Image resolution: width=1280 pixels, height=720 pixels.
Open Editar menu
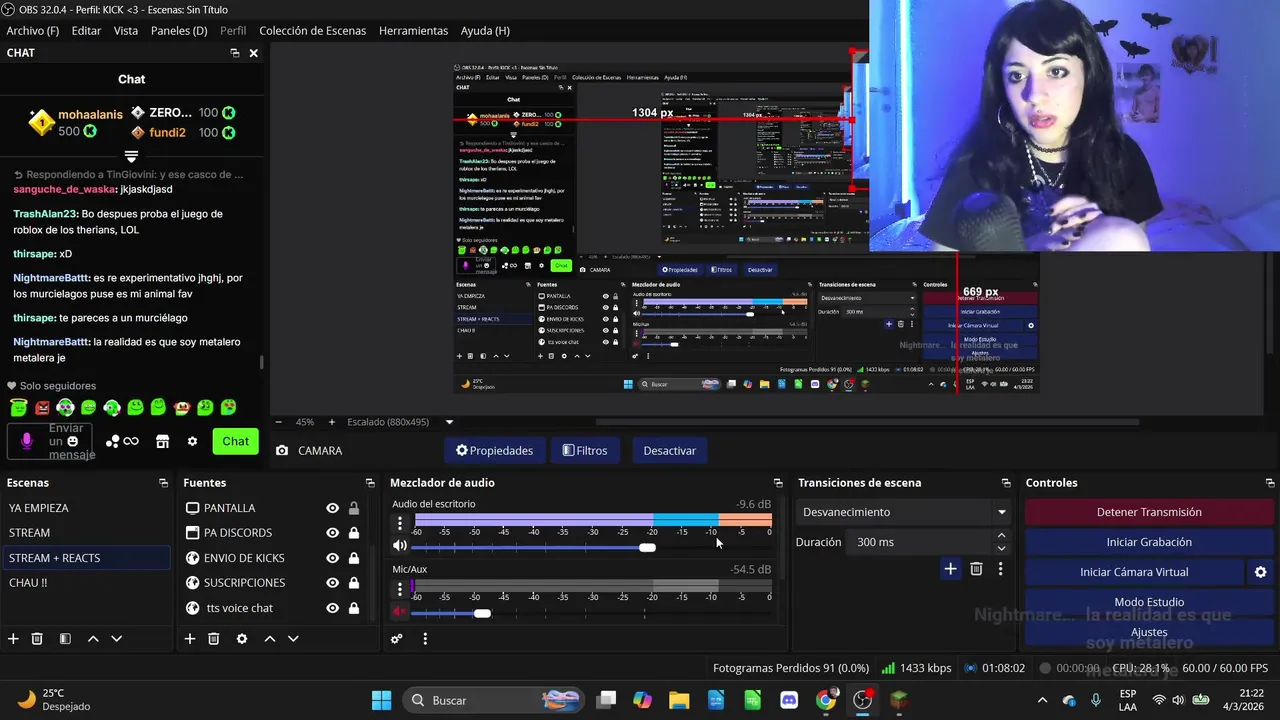(x=86, y=31)
